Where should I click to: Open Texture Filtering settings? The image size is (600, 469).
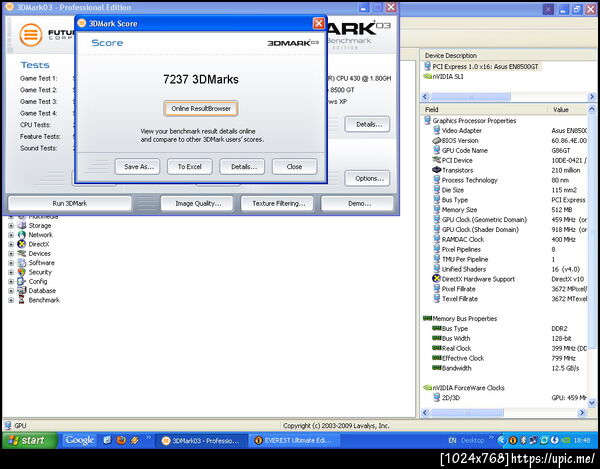277,204
